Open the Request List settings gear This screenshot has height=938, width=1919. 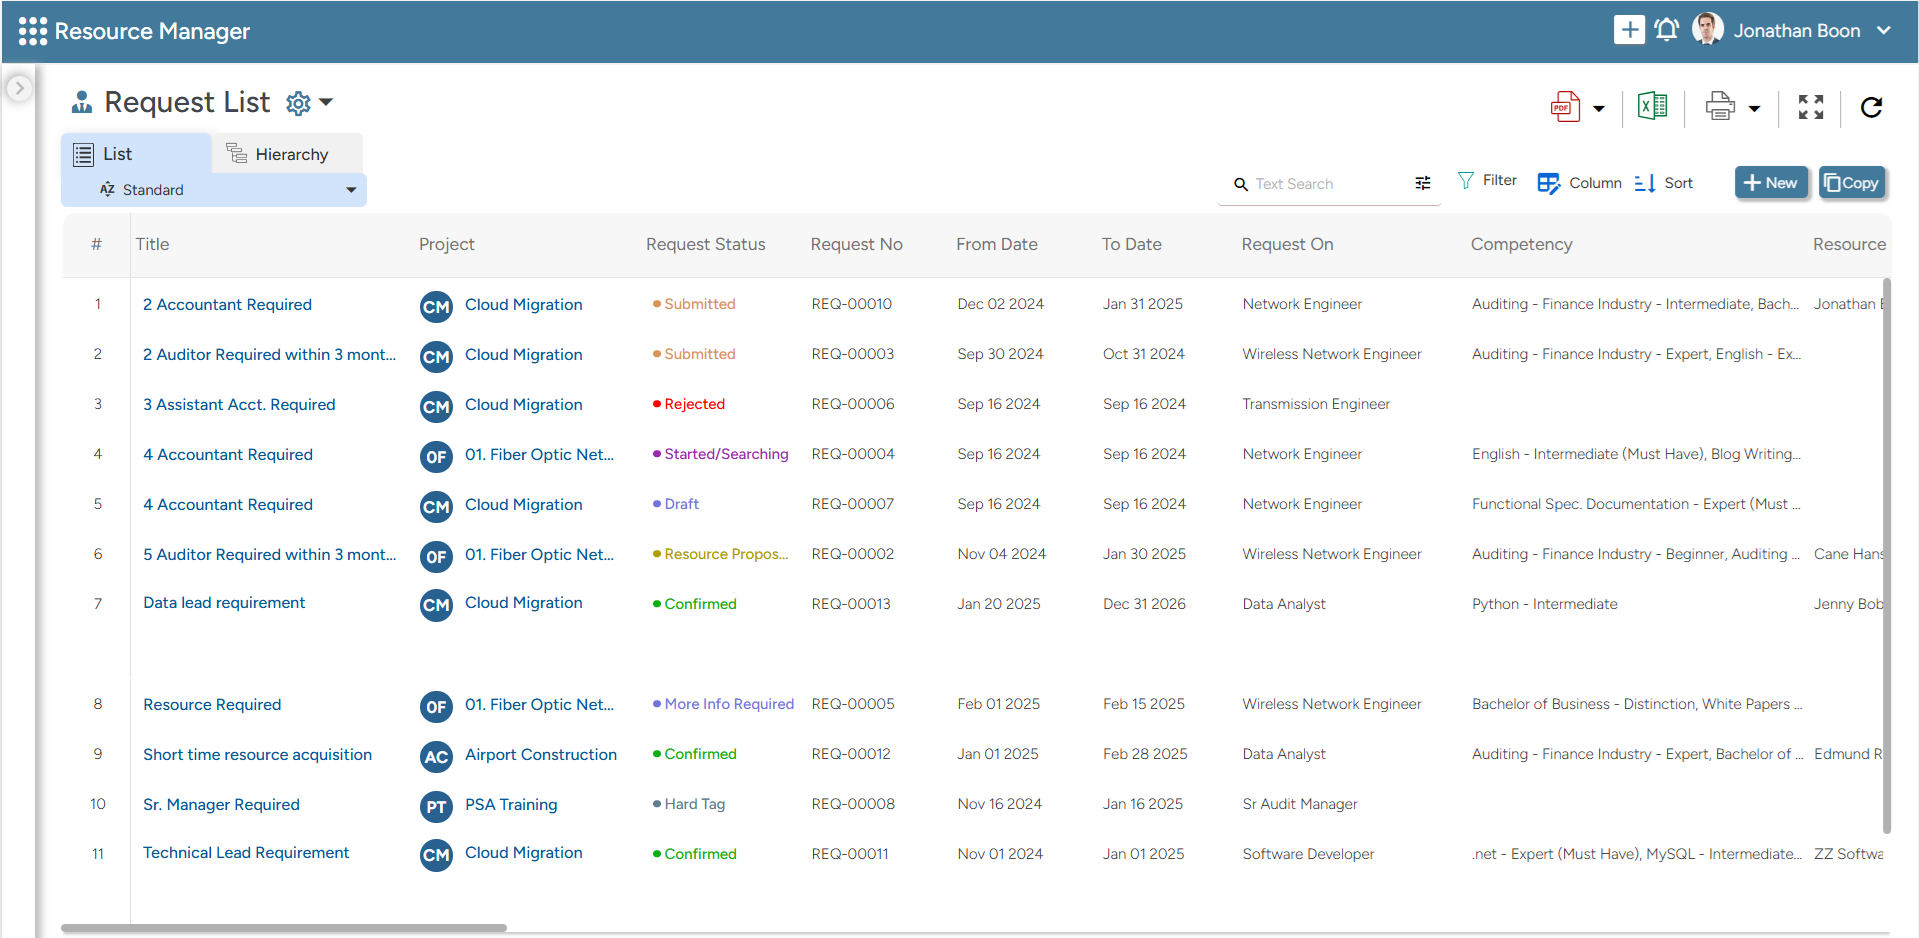[x=297, y=103]
